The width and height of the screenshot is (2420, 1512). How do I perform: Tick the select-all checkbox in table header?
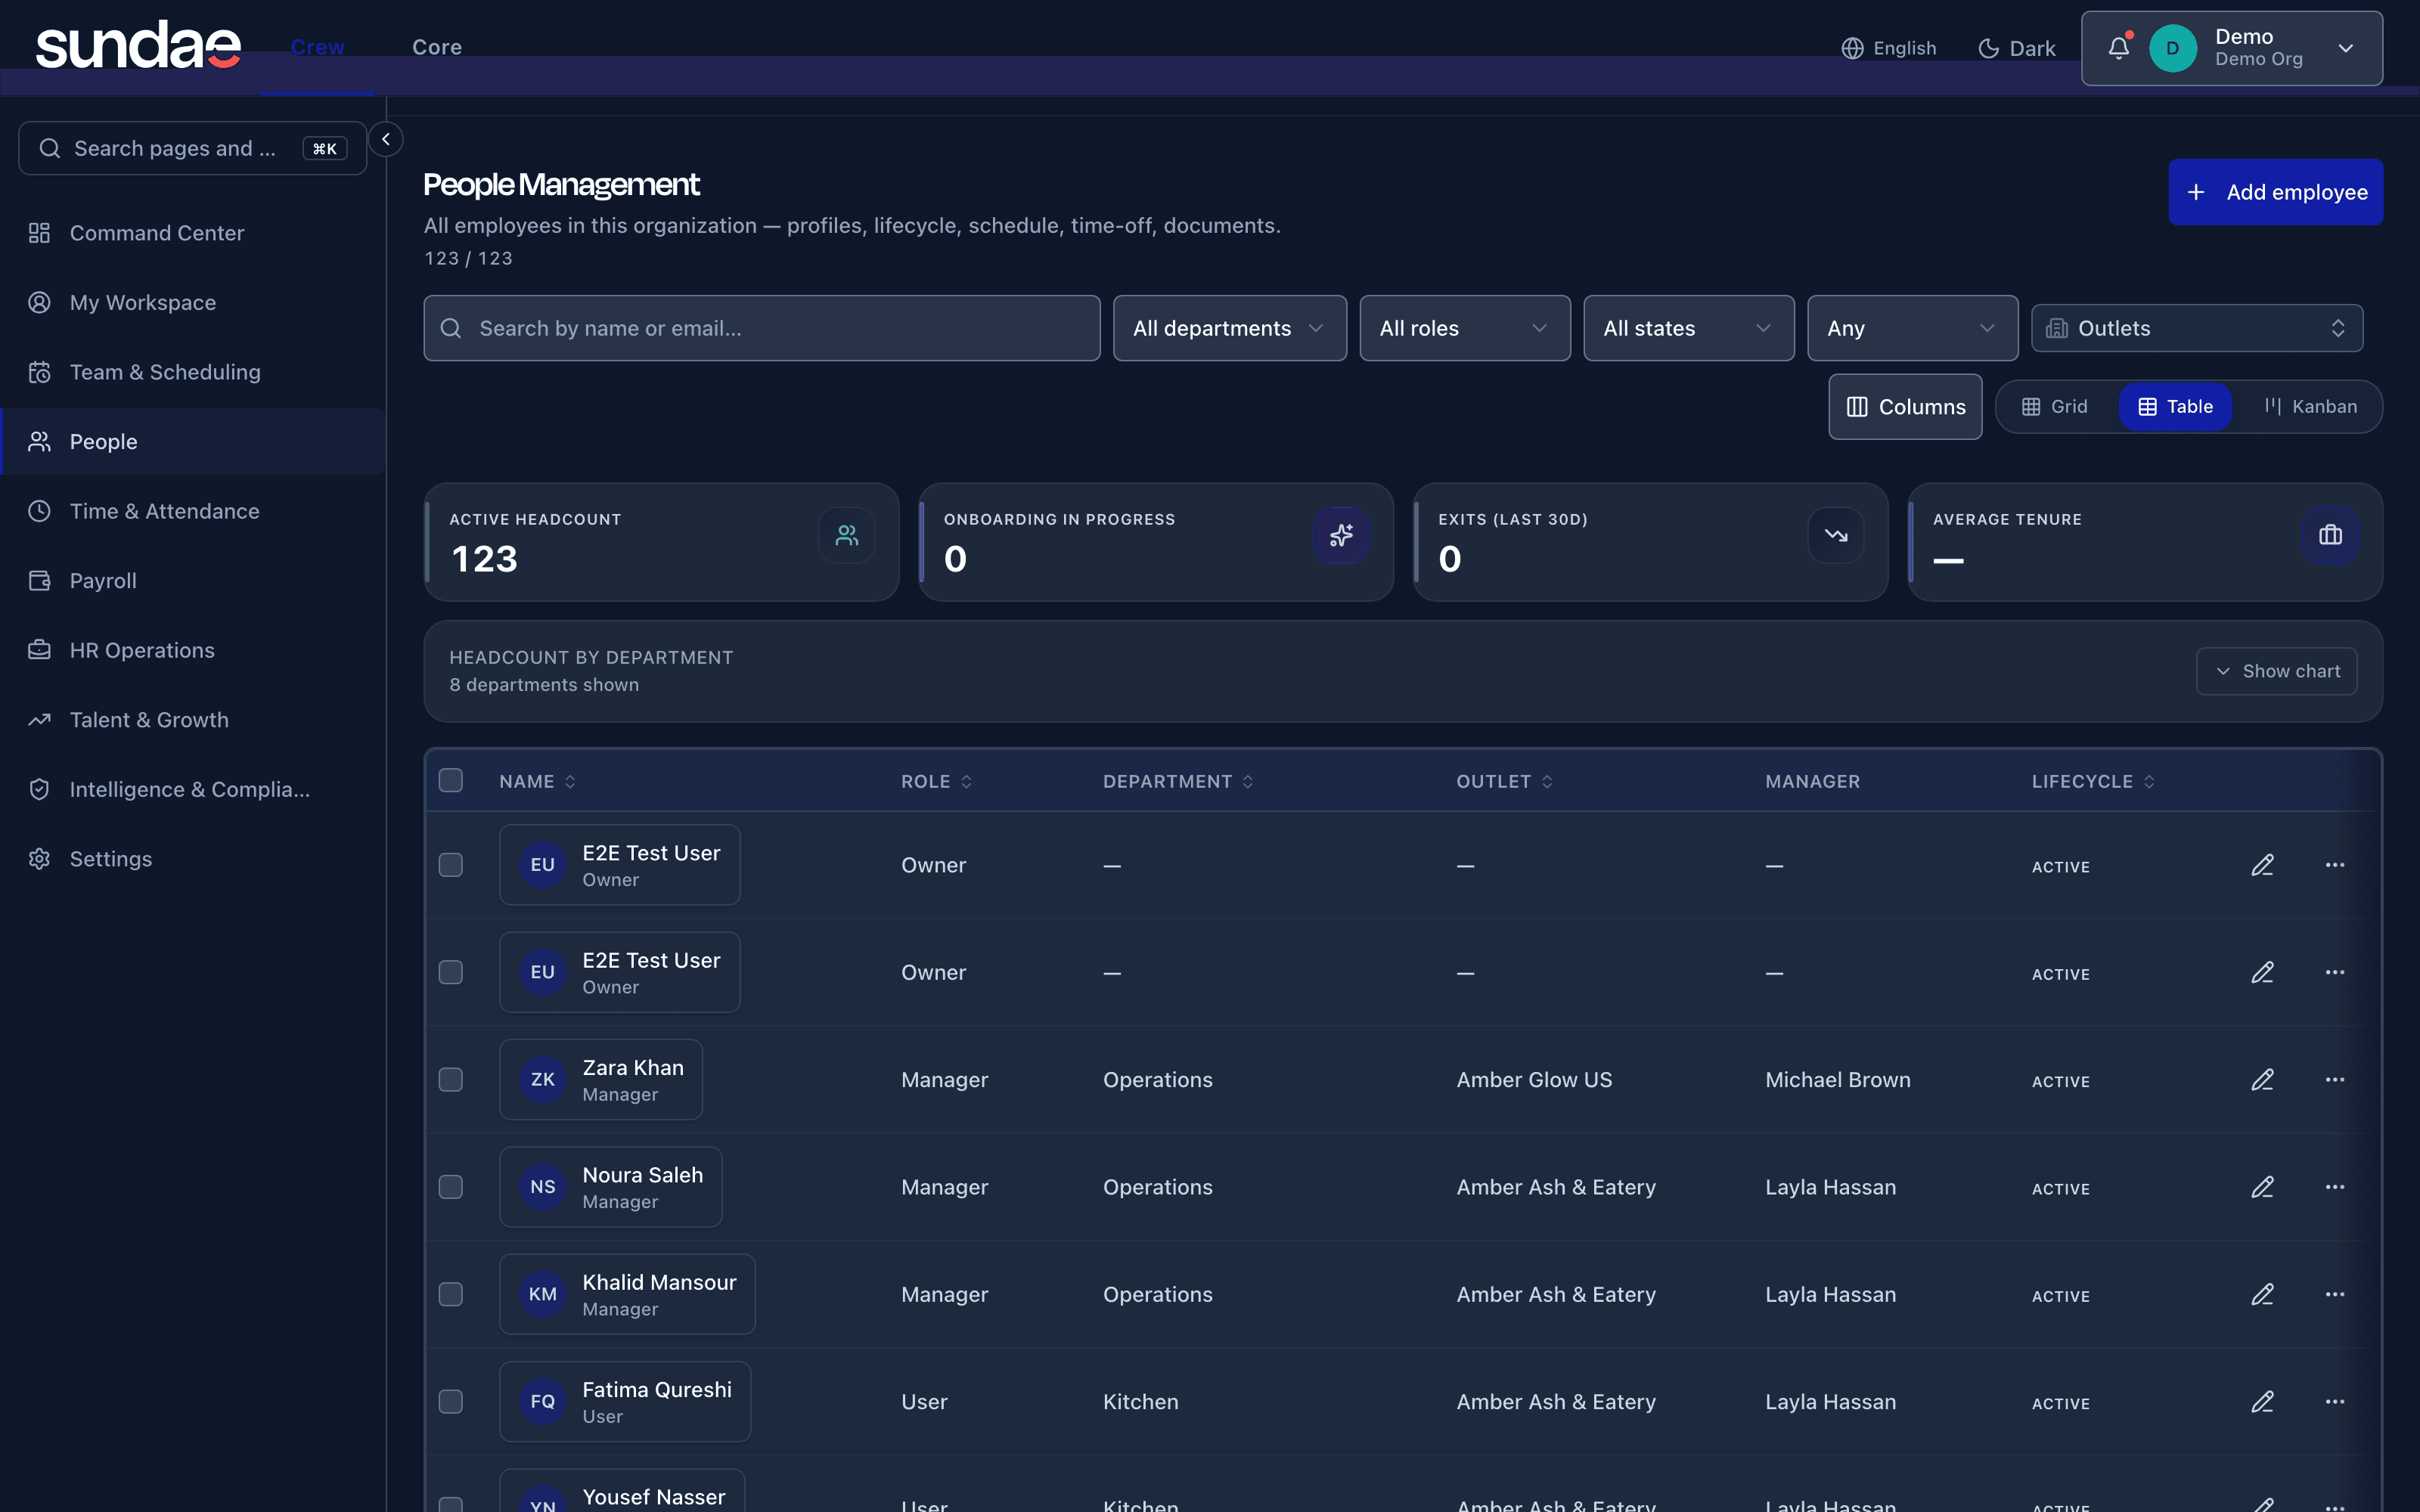451,781
